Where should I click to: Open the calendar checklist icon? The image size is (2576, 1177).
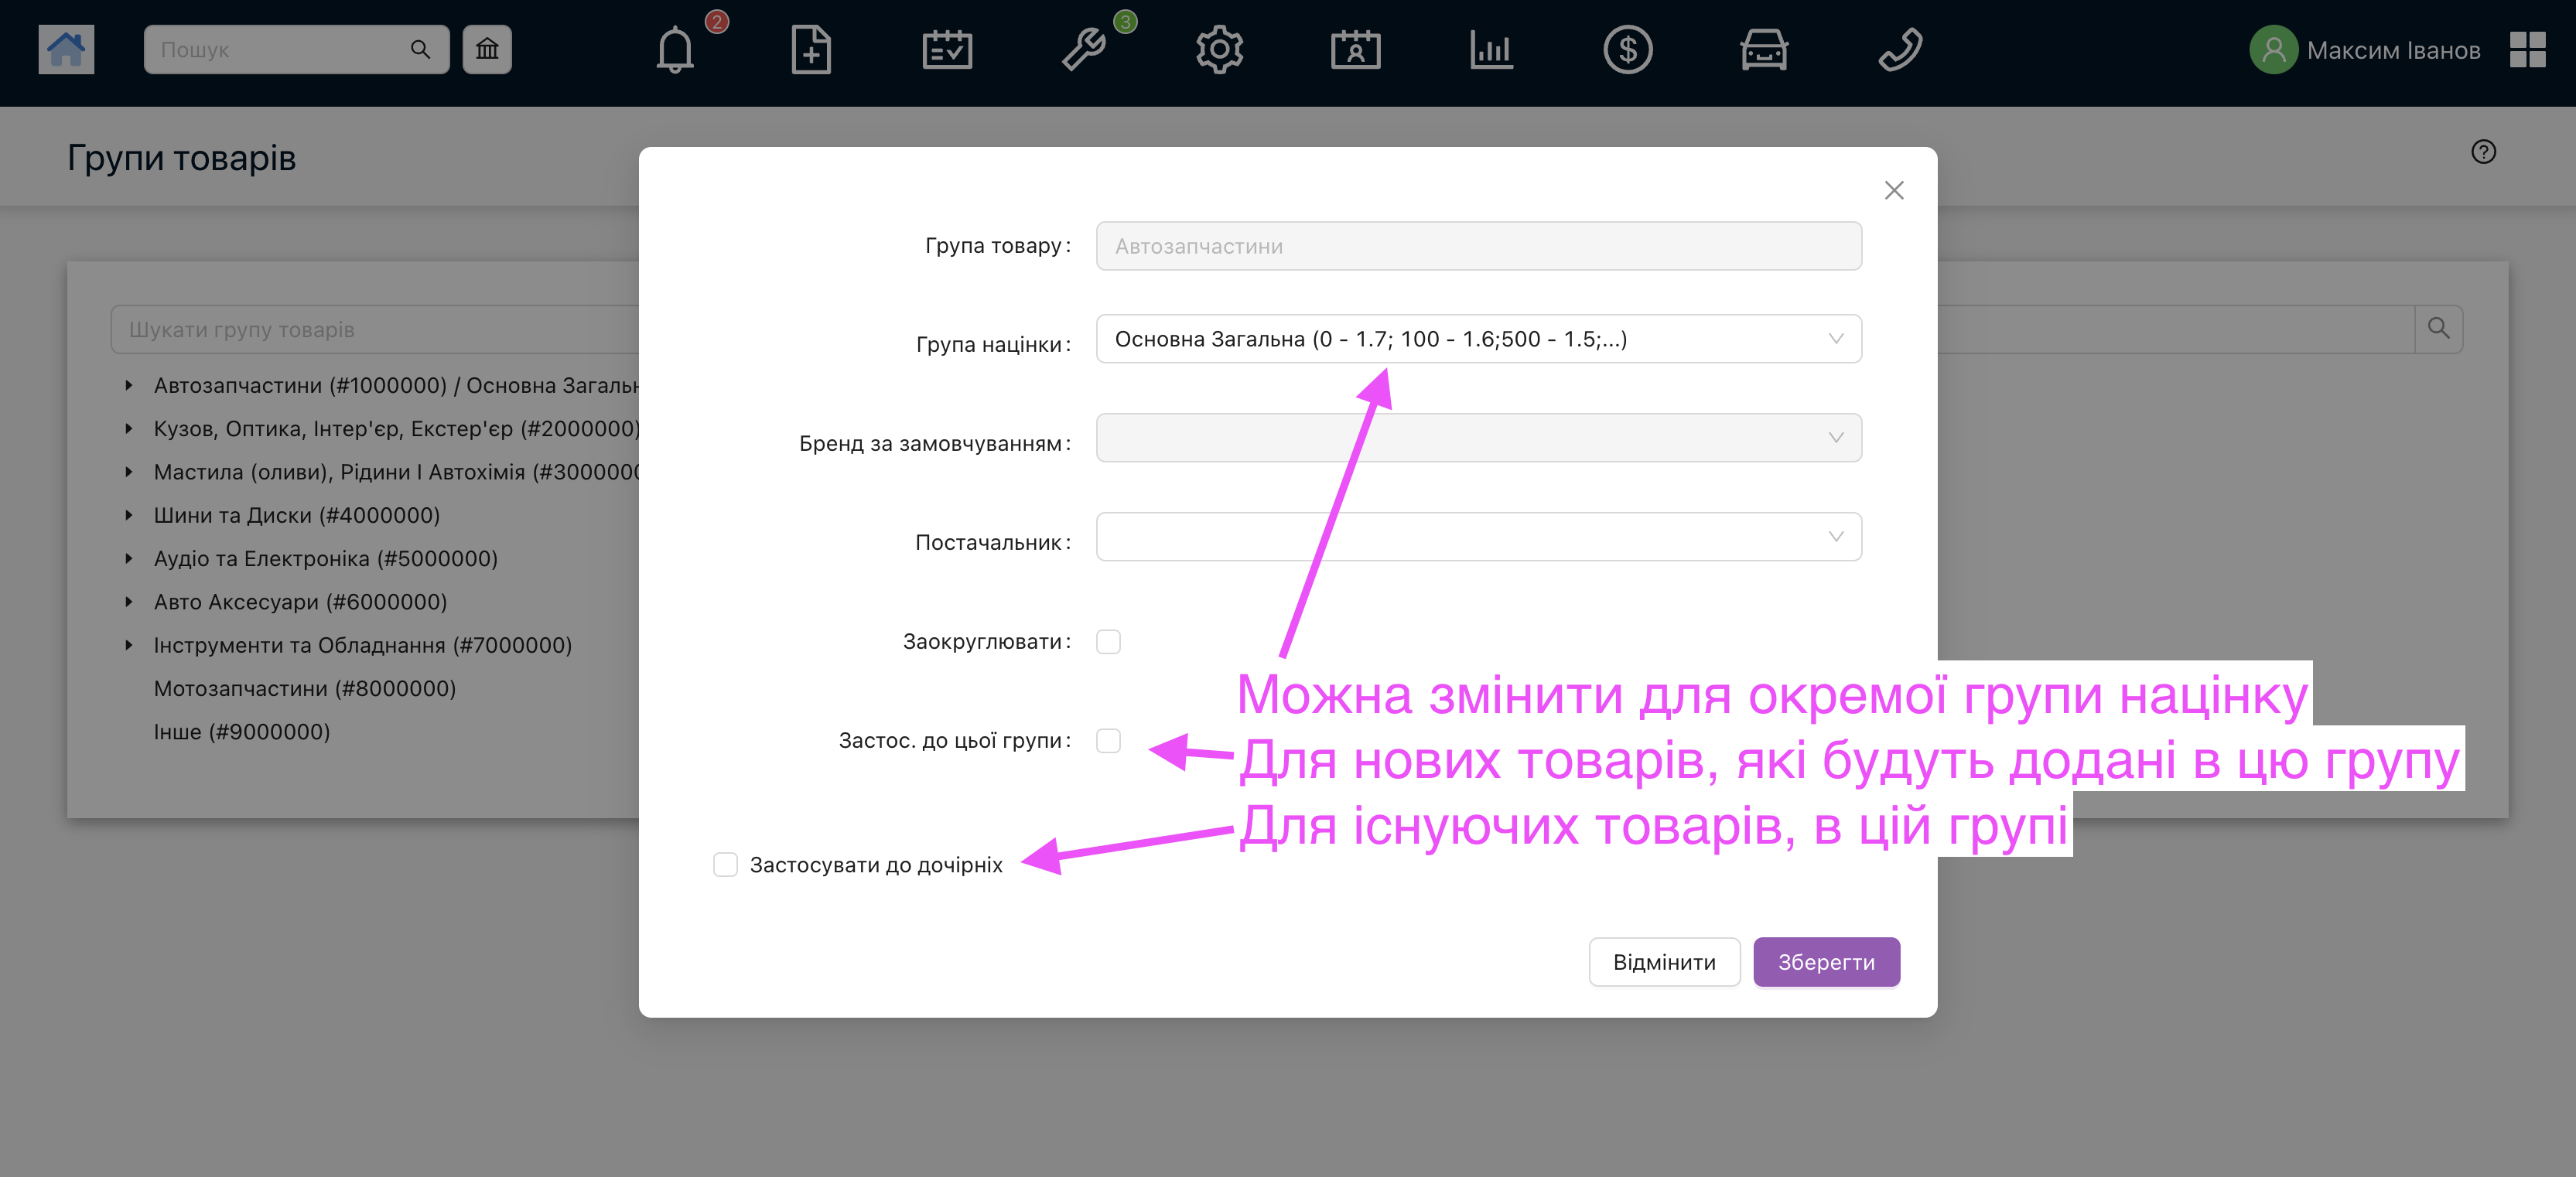[947, 49]
